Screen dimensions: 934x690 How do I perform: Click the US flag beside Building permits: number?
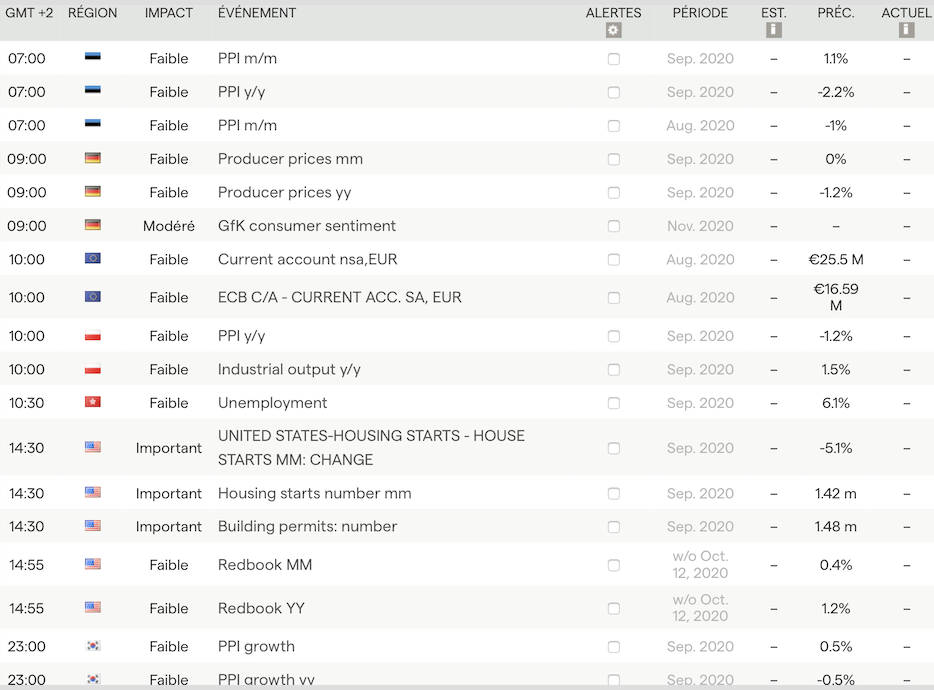(93, 526)
